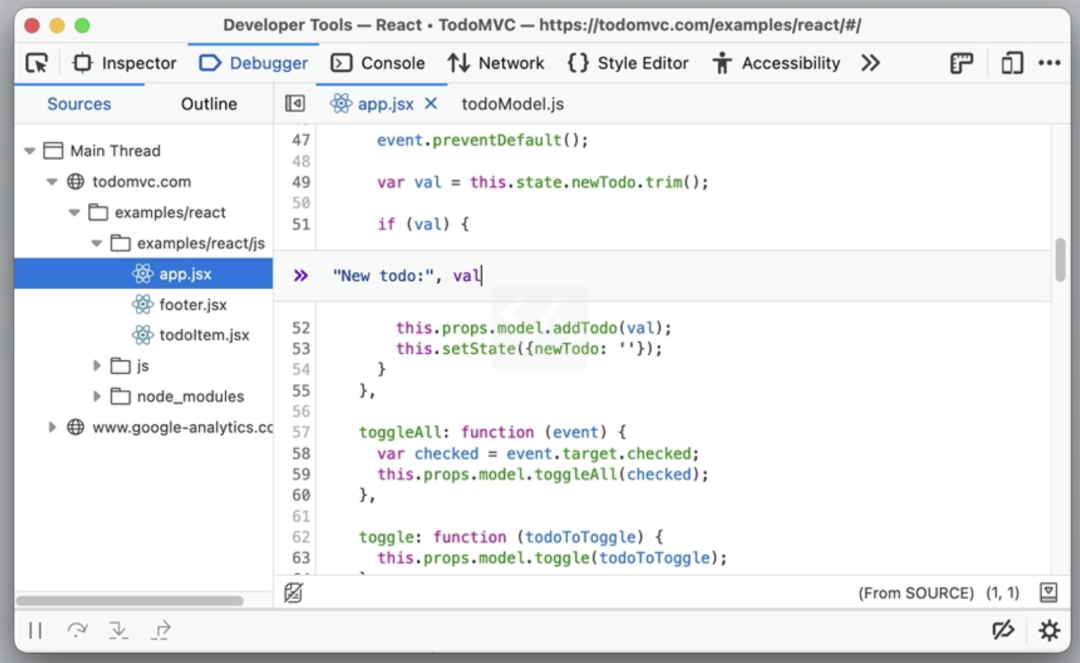Image resolution: width=1080 pixels, height=663 pixels.
Task: Toggle deactivate breakpoints icon
Action: pos(1004,630)
